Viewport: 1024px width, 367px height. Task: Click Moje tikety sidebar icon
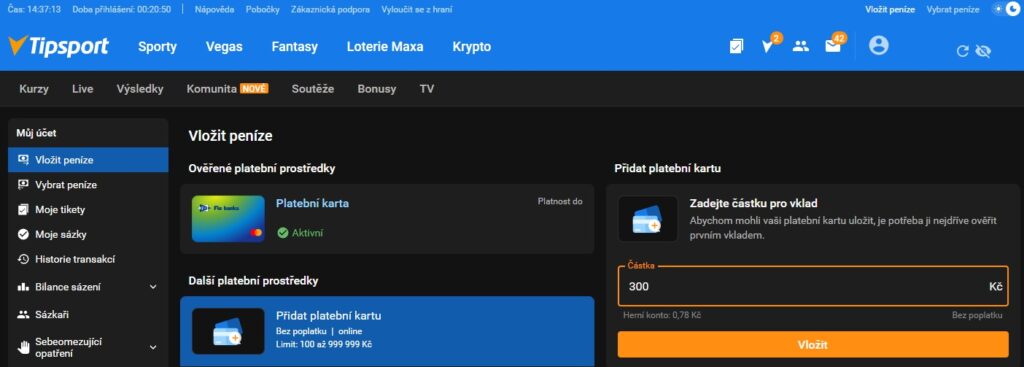click(x=24, y=210)
